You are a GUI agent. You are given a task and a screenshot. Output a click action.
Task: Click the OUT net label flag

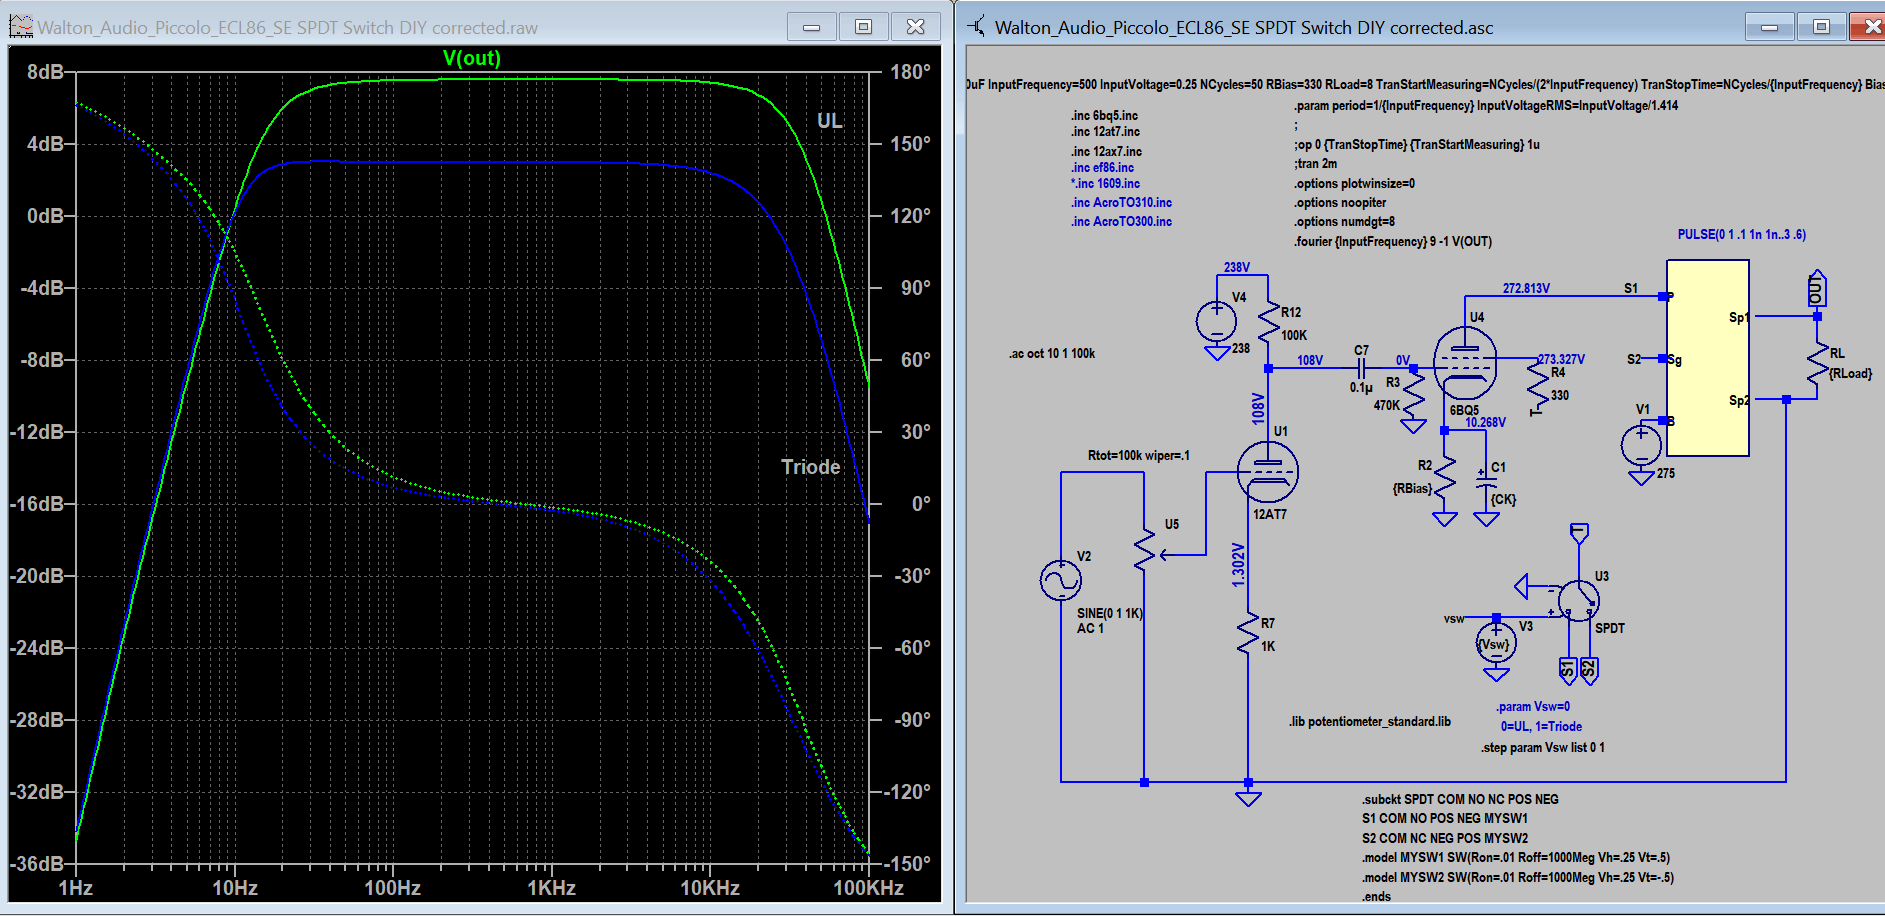[1817, 288]
